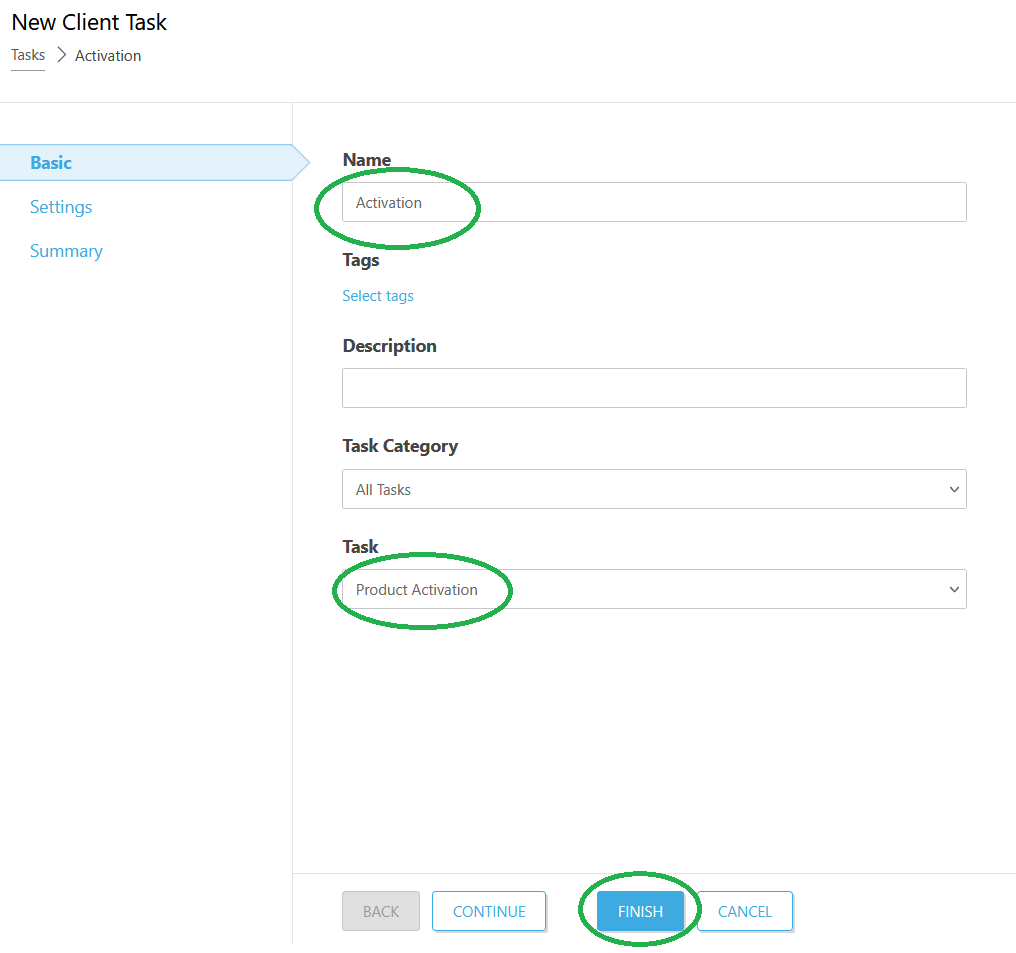Click the CANCEL button
Screen dimensions: 1016x953
click(x=744, y=911)
